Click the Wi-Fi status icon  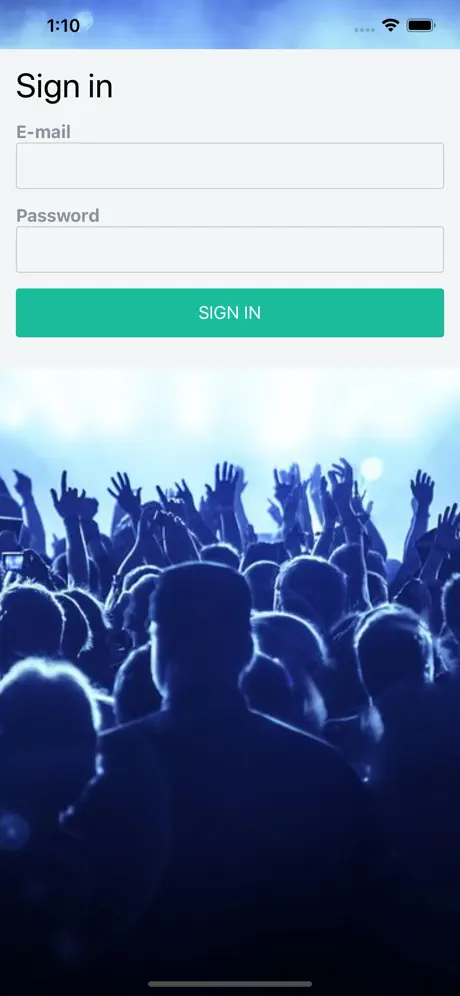pyautogui.click(x=390, y=25)
